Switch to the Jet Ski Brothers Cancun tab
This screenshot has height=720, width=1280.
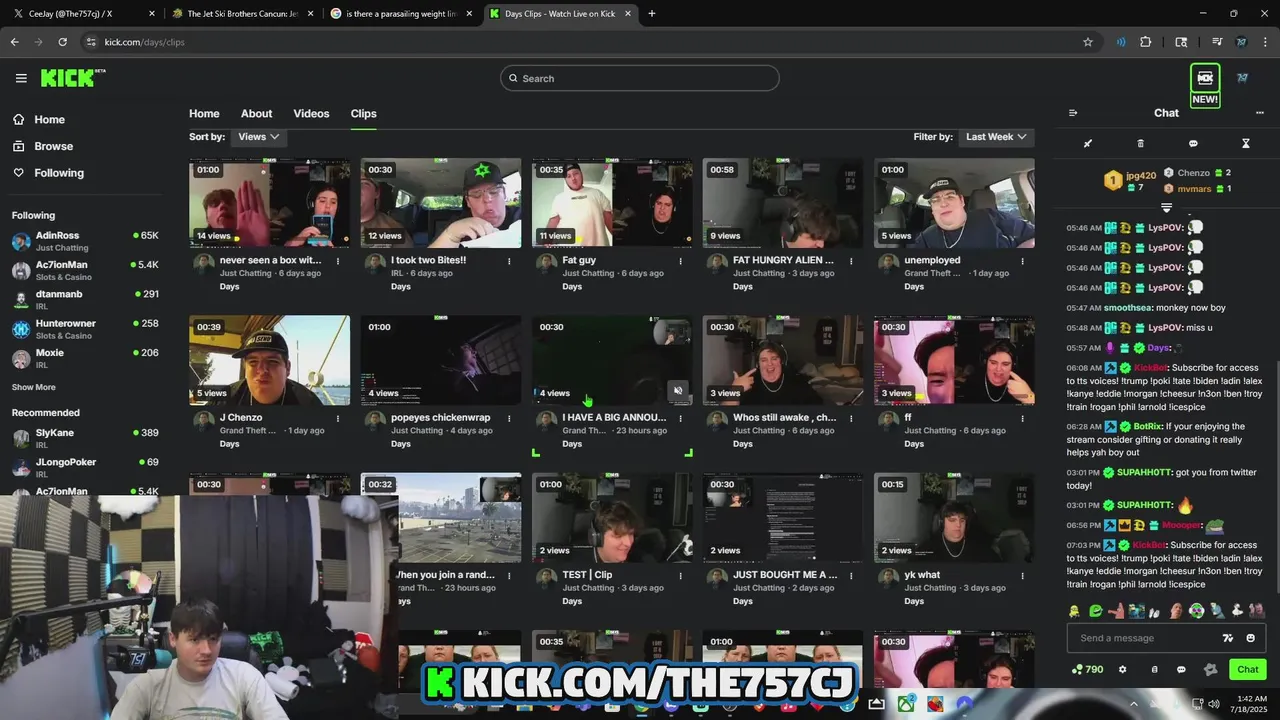click(243, 14)
